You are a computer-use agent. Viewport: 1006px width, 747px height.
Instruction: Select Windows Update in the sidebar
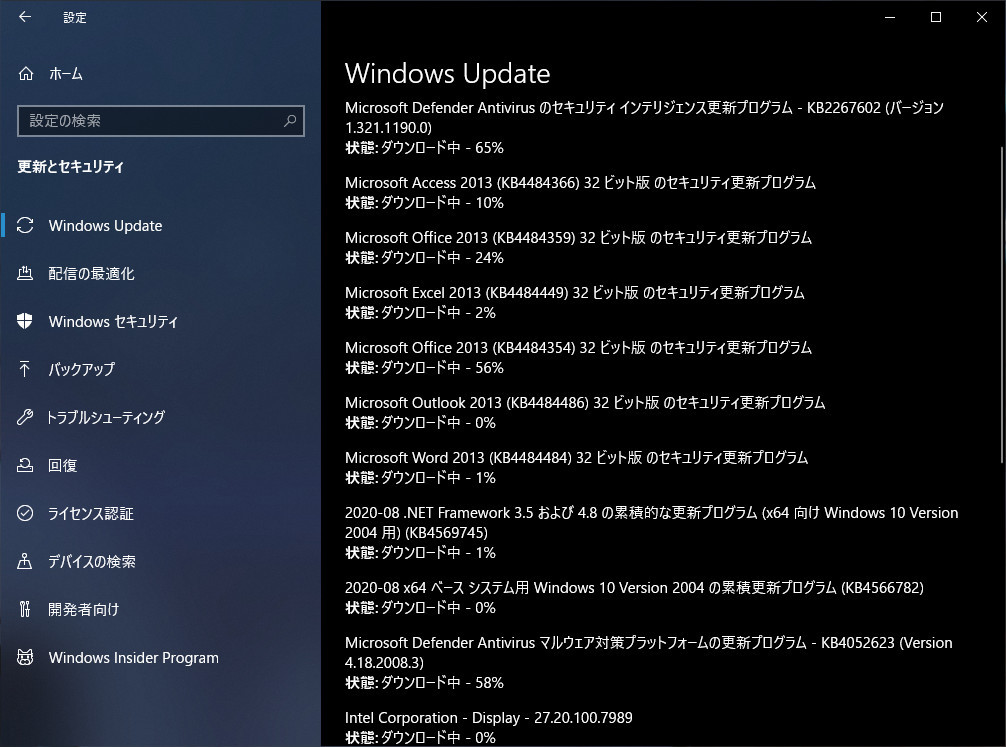tap(160, 225)
